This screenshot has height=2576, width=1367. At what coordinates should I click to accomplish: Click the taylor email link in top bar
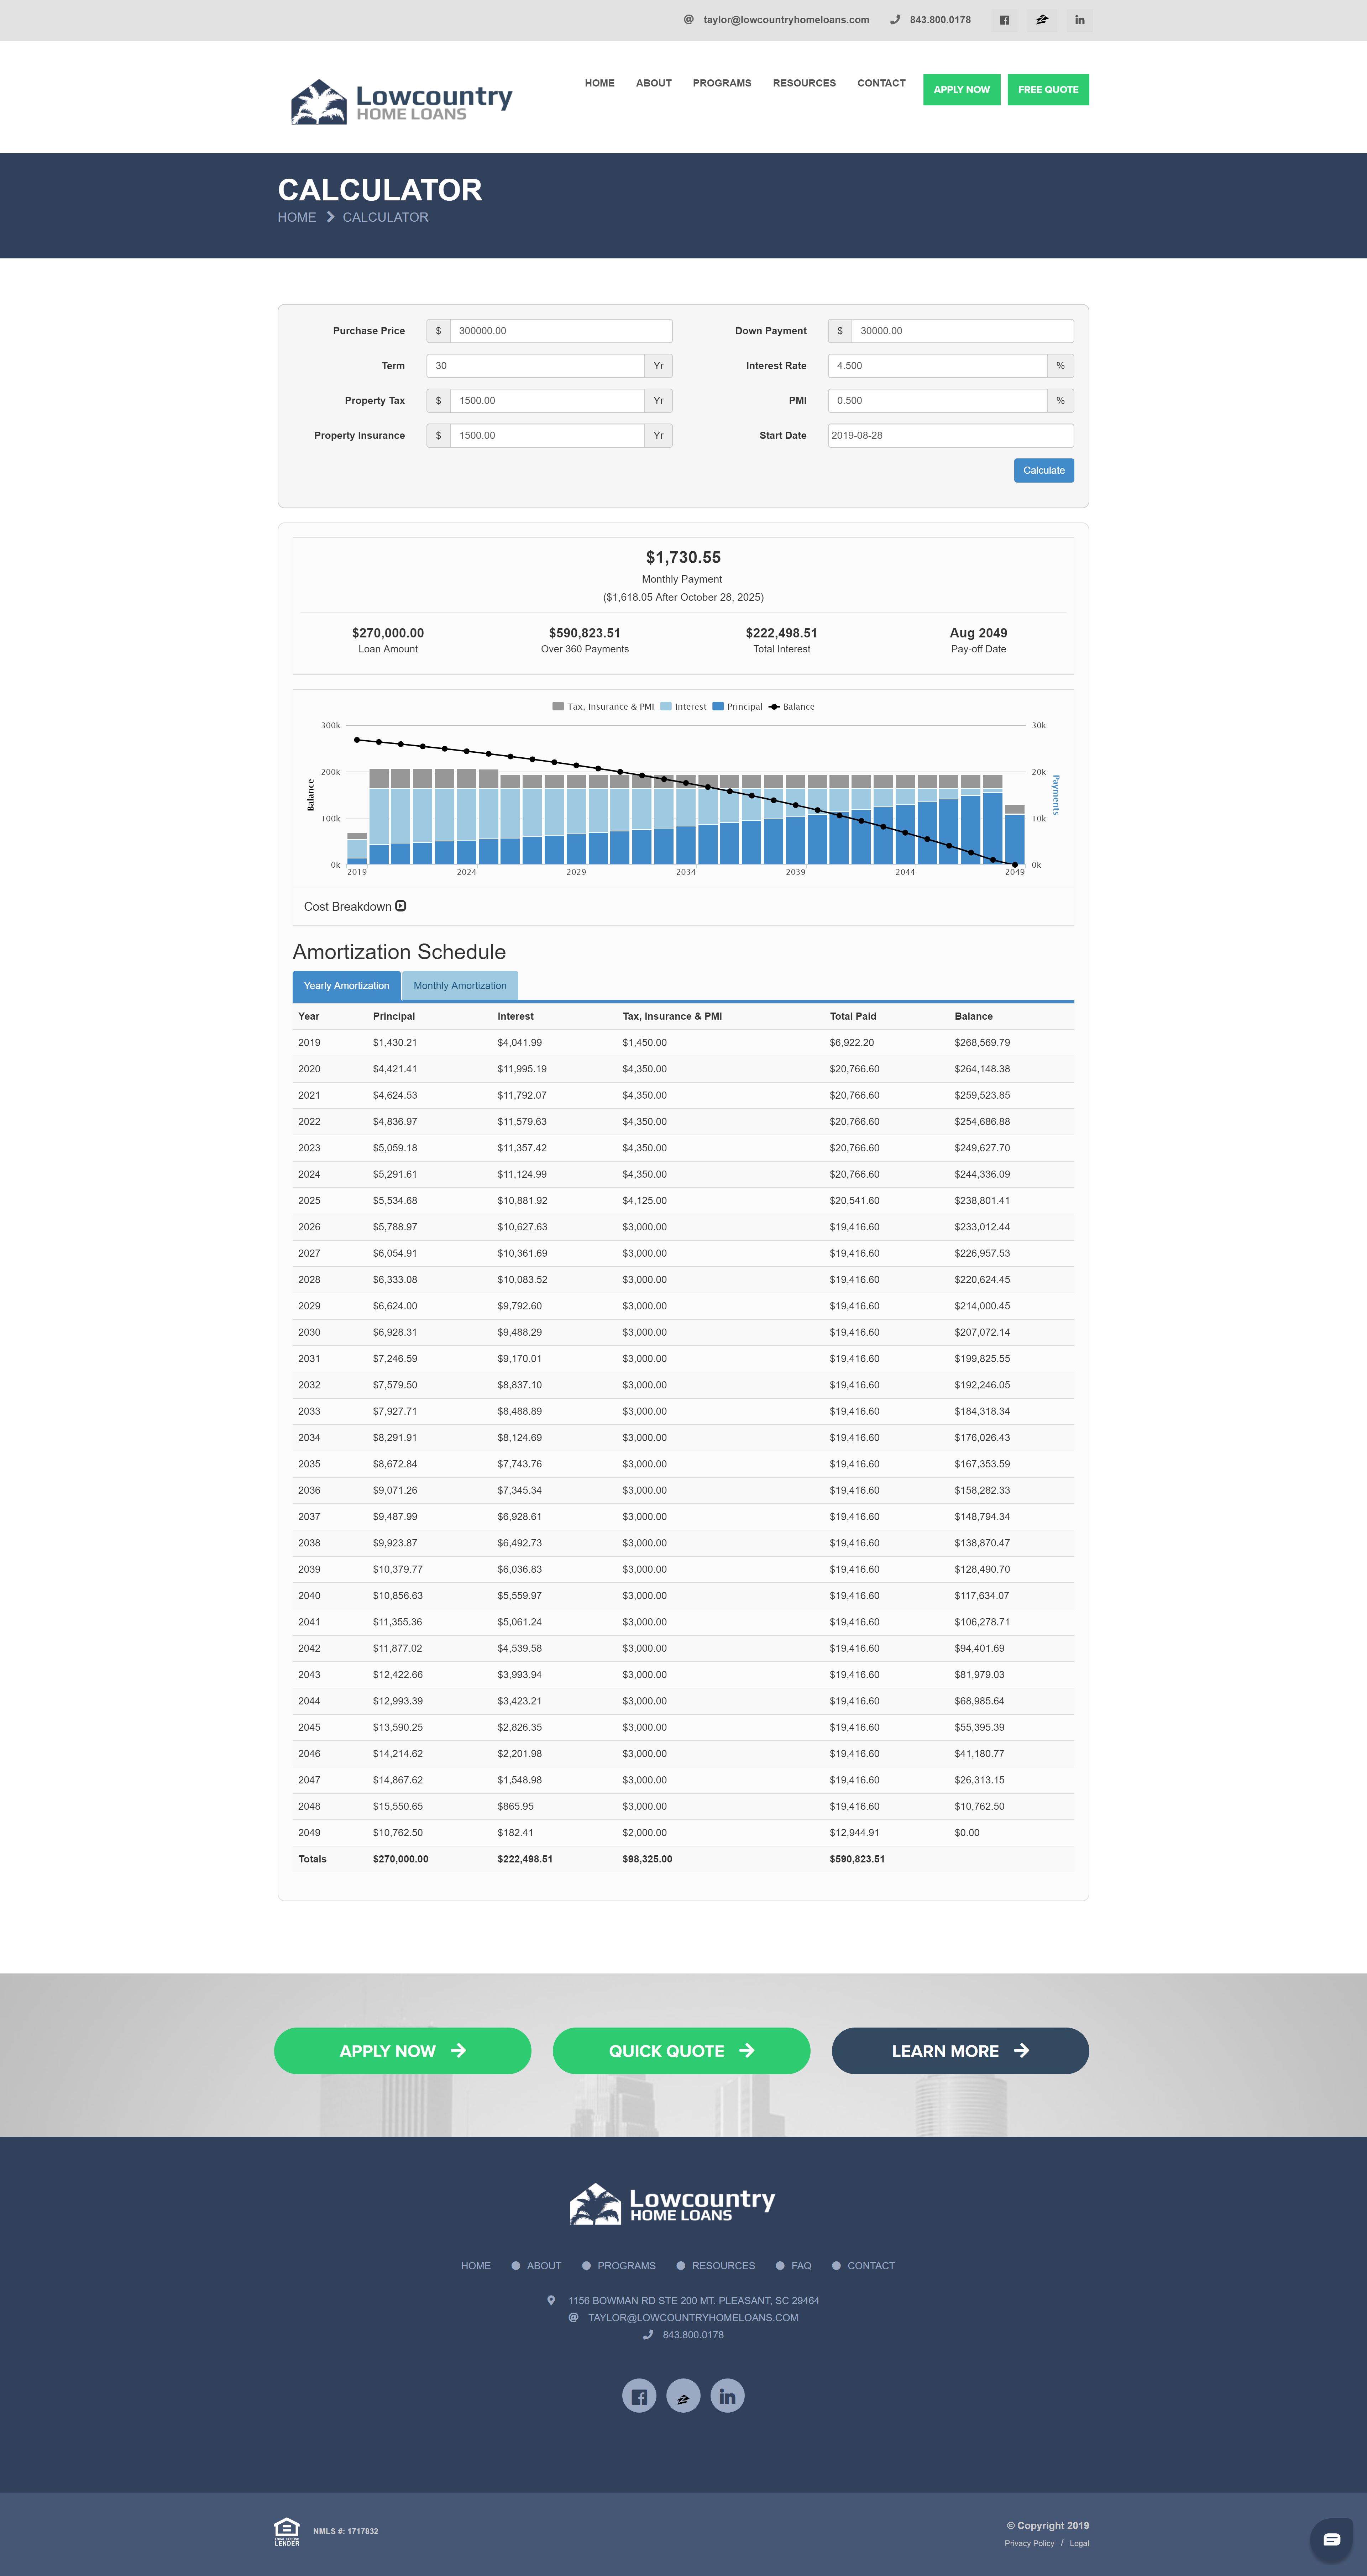tap(786, 20)
